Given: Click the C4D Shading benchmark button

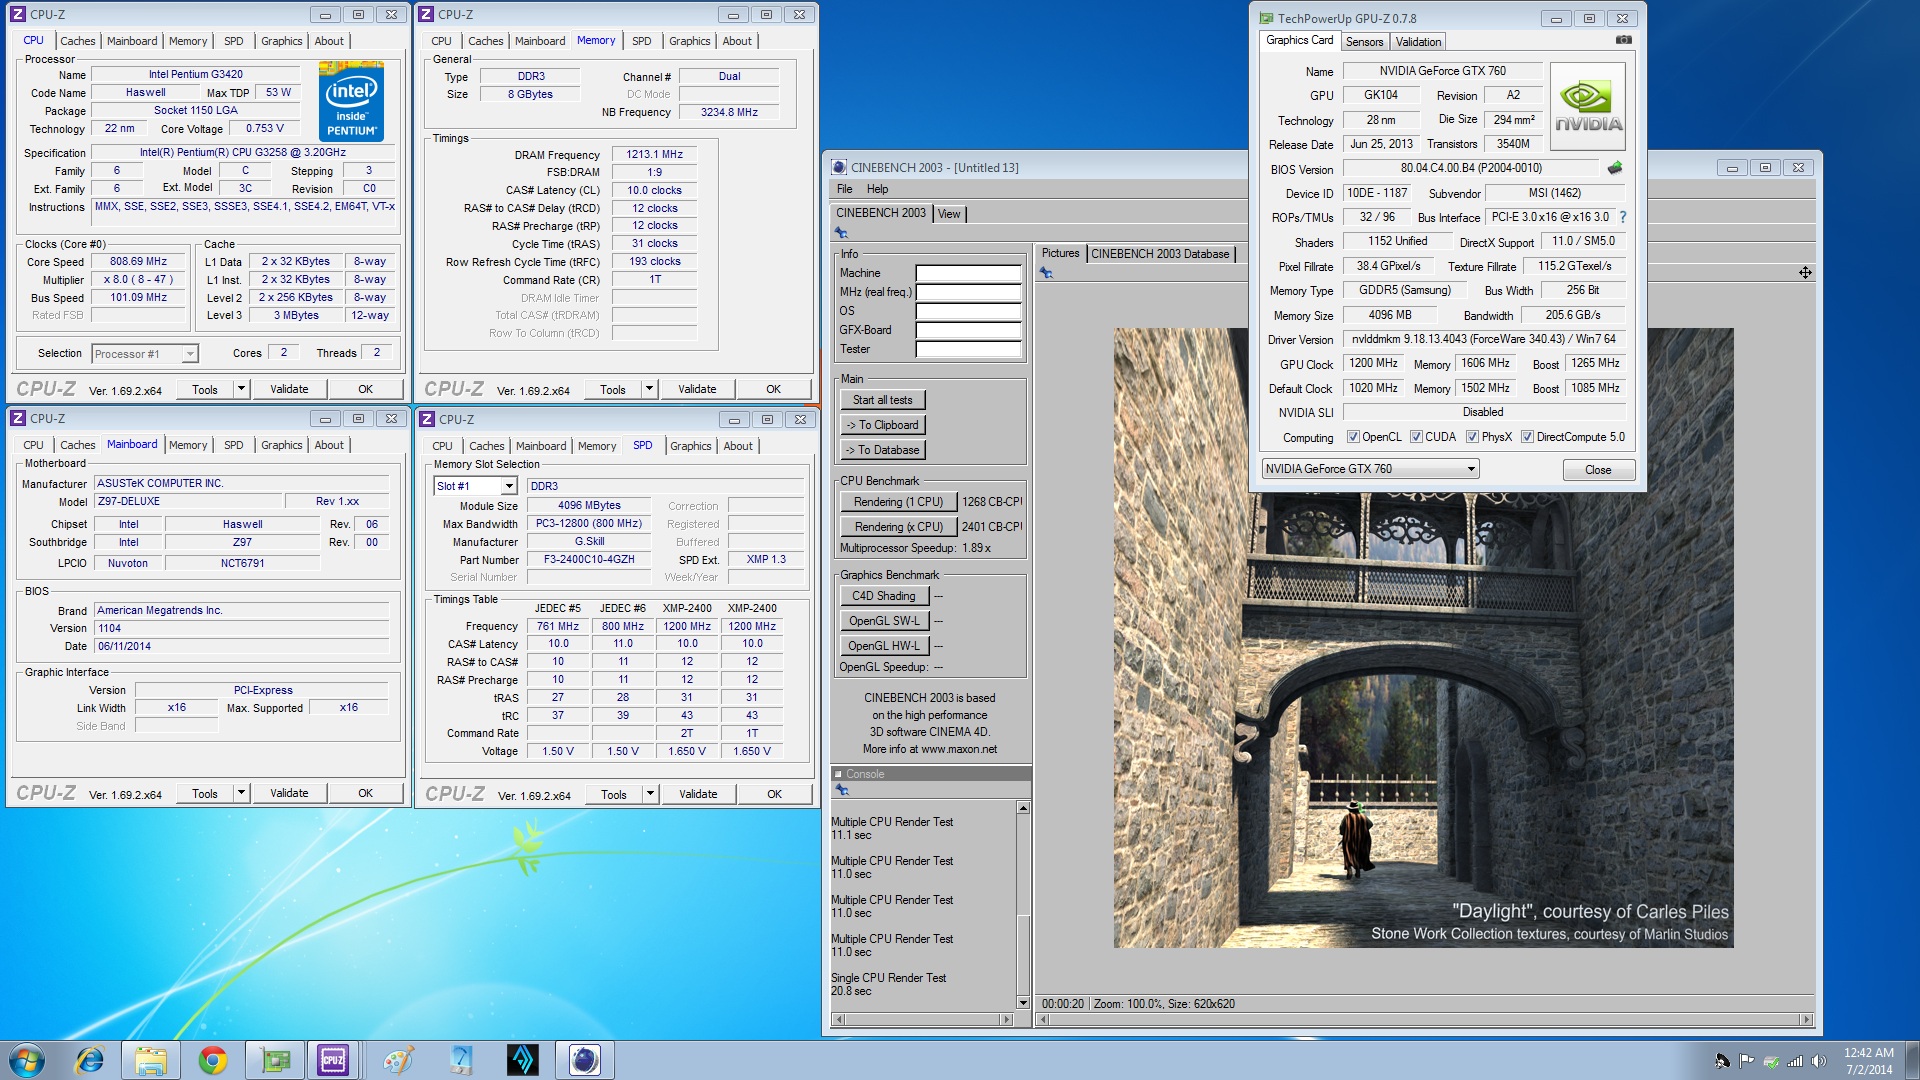Looking at the screenshot, I should (884, 596).
